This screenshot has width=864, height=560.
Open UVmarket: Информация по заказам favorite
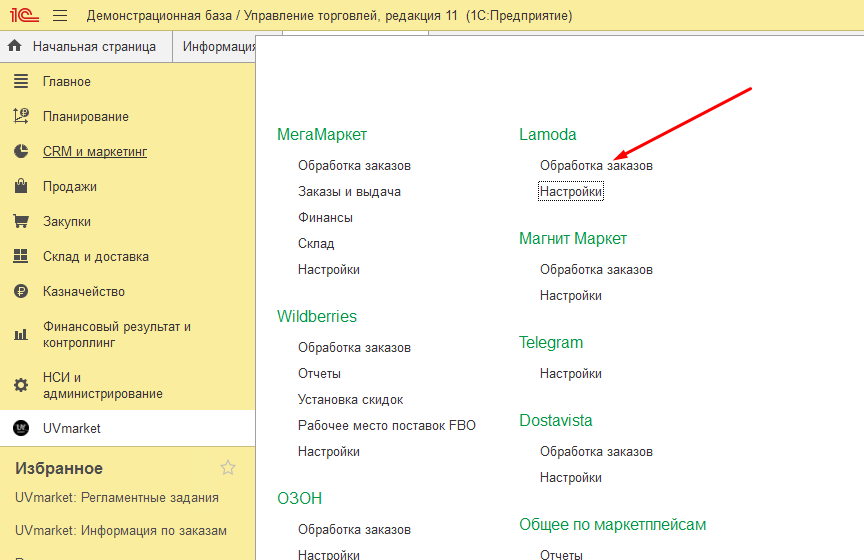(x=121, y=530)
